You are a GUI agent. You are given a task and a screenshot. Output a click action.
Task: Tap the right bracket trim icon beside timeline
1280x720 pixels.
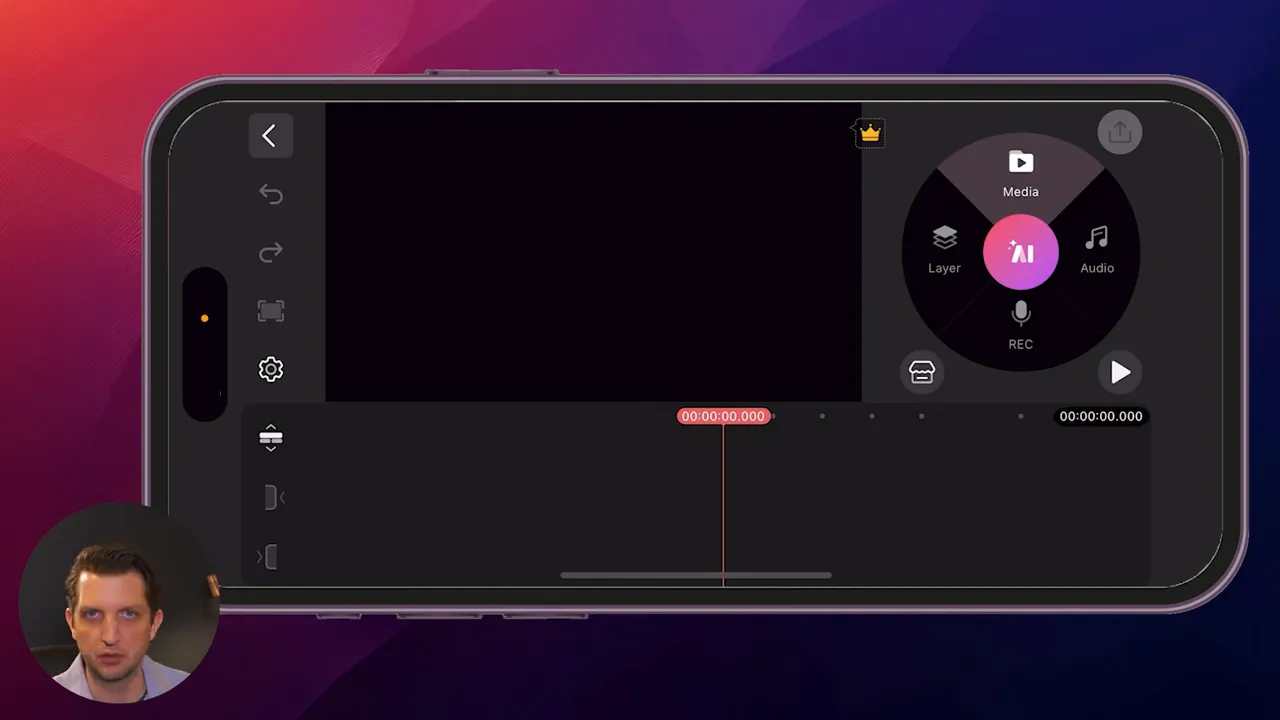click(272, 557)
